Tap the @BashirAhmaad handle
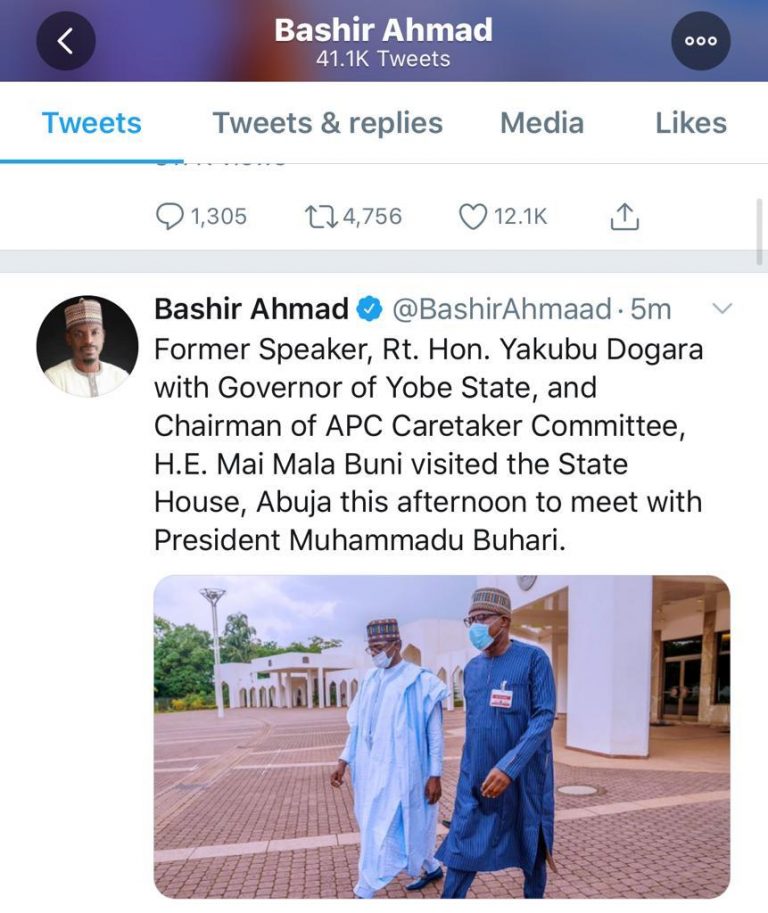 click(x=501, y=310)
